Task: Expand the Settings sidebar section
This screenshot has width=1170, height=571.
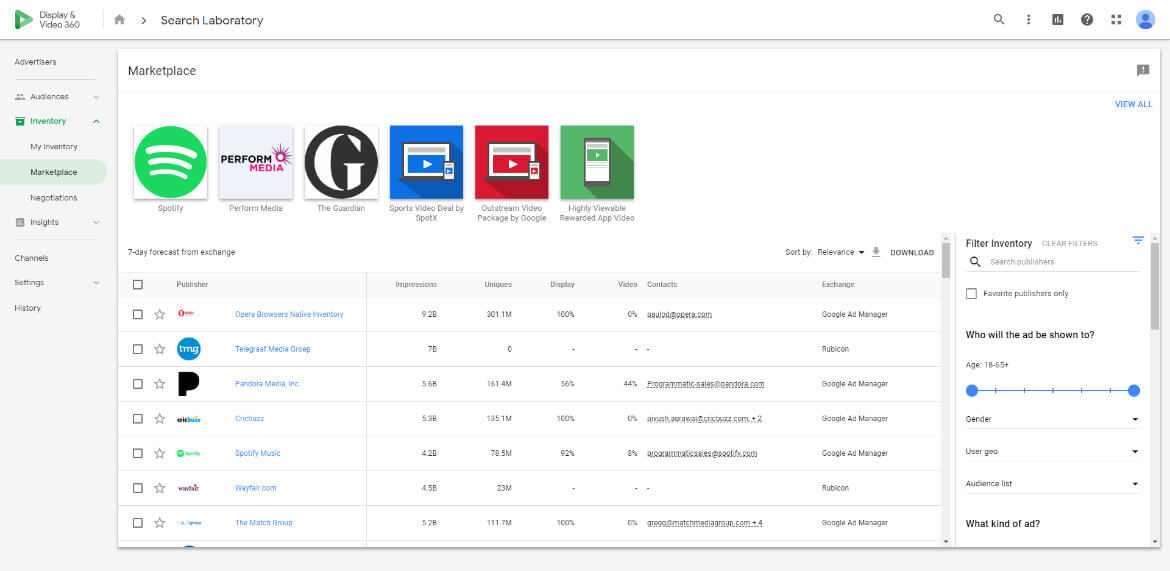Action: [96, 283]
